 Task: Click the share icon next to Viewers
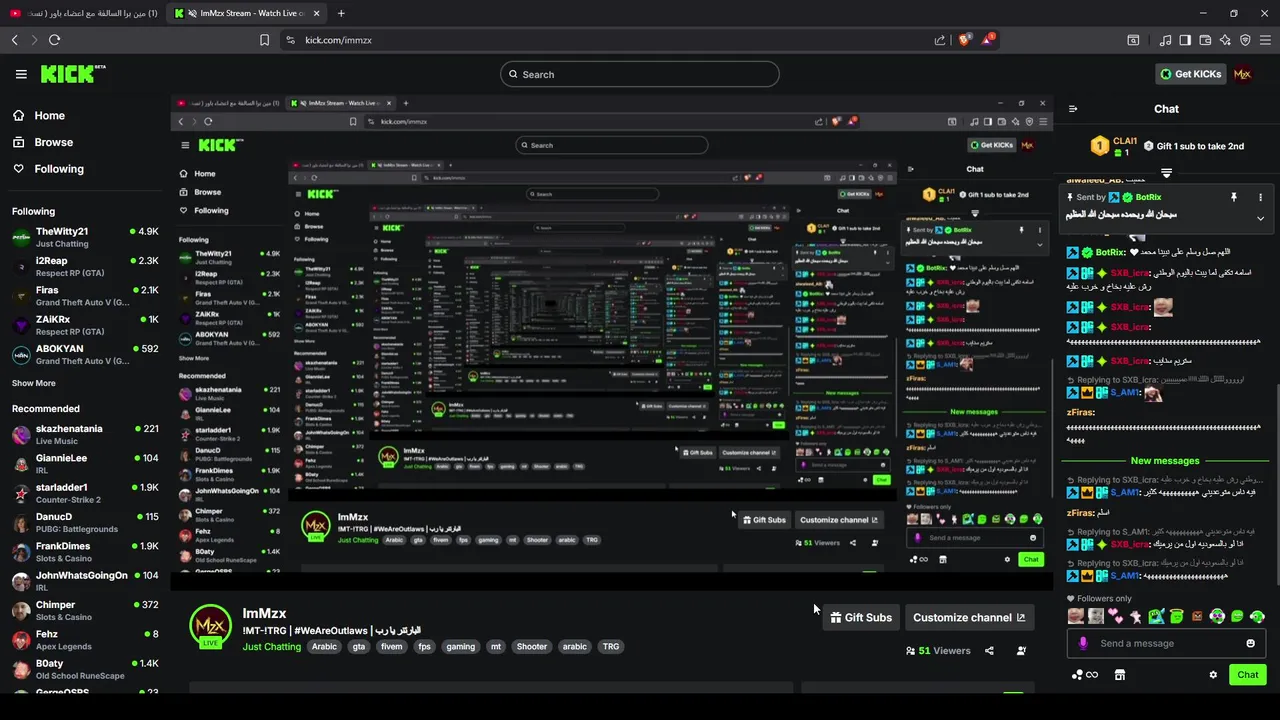(989, 650)
